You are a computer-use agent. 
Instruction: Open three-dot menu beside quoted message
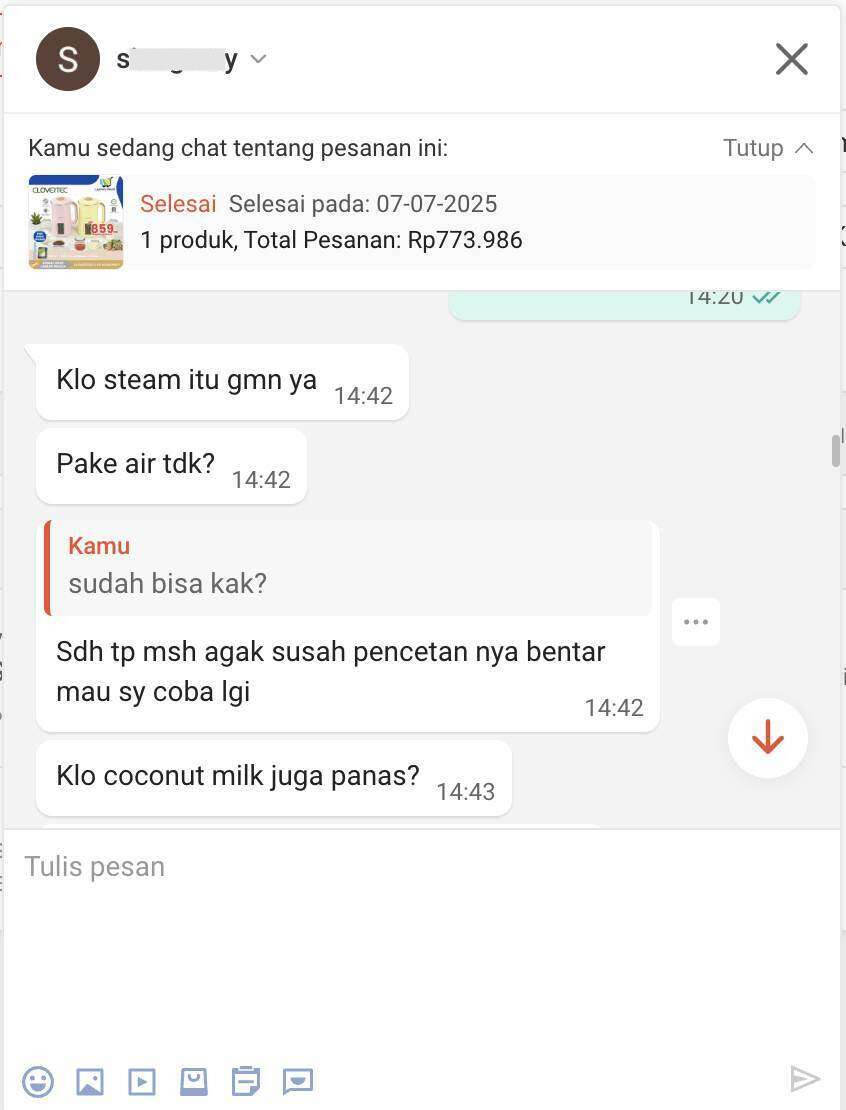696,622
